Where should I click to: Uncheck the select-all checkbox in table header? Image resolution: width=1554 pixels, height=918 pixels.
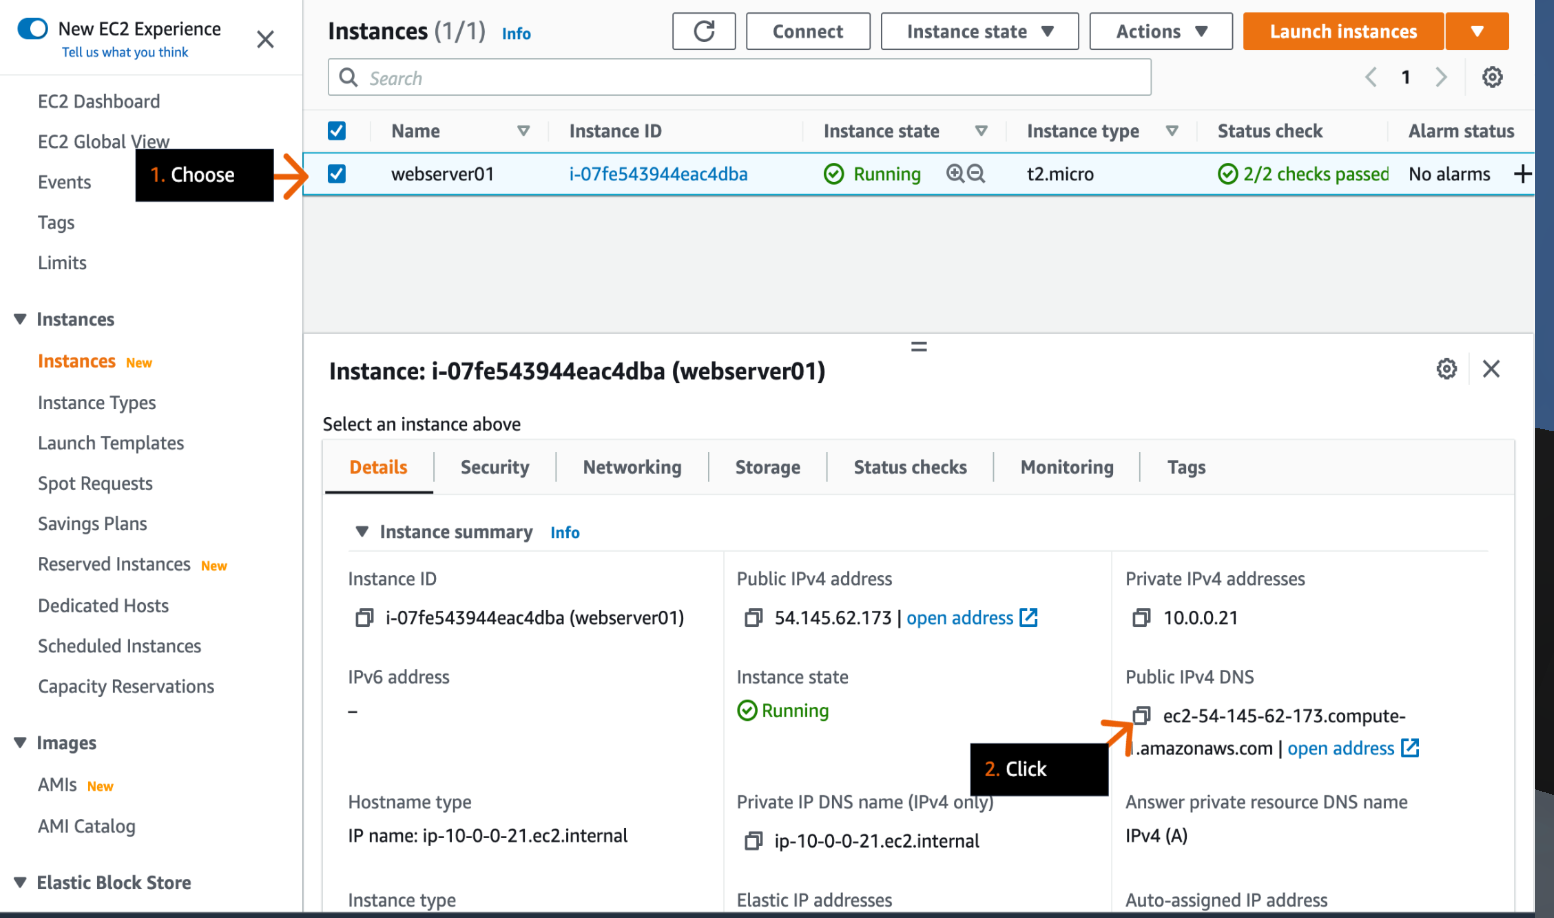pyautogui.click(x=337, y=130)
